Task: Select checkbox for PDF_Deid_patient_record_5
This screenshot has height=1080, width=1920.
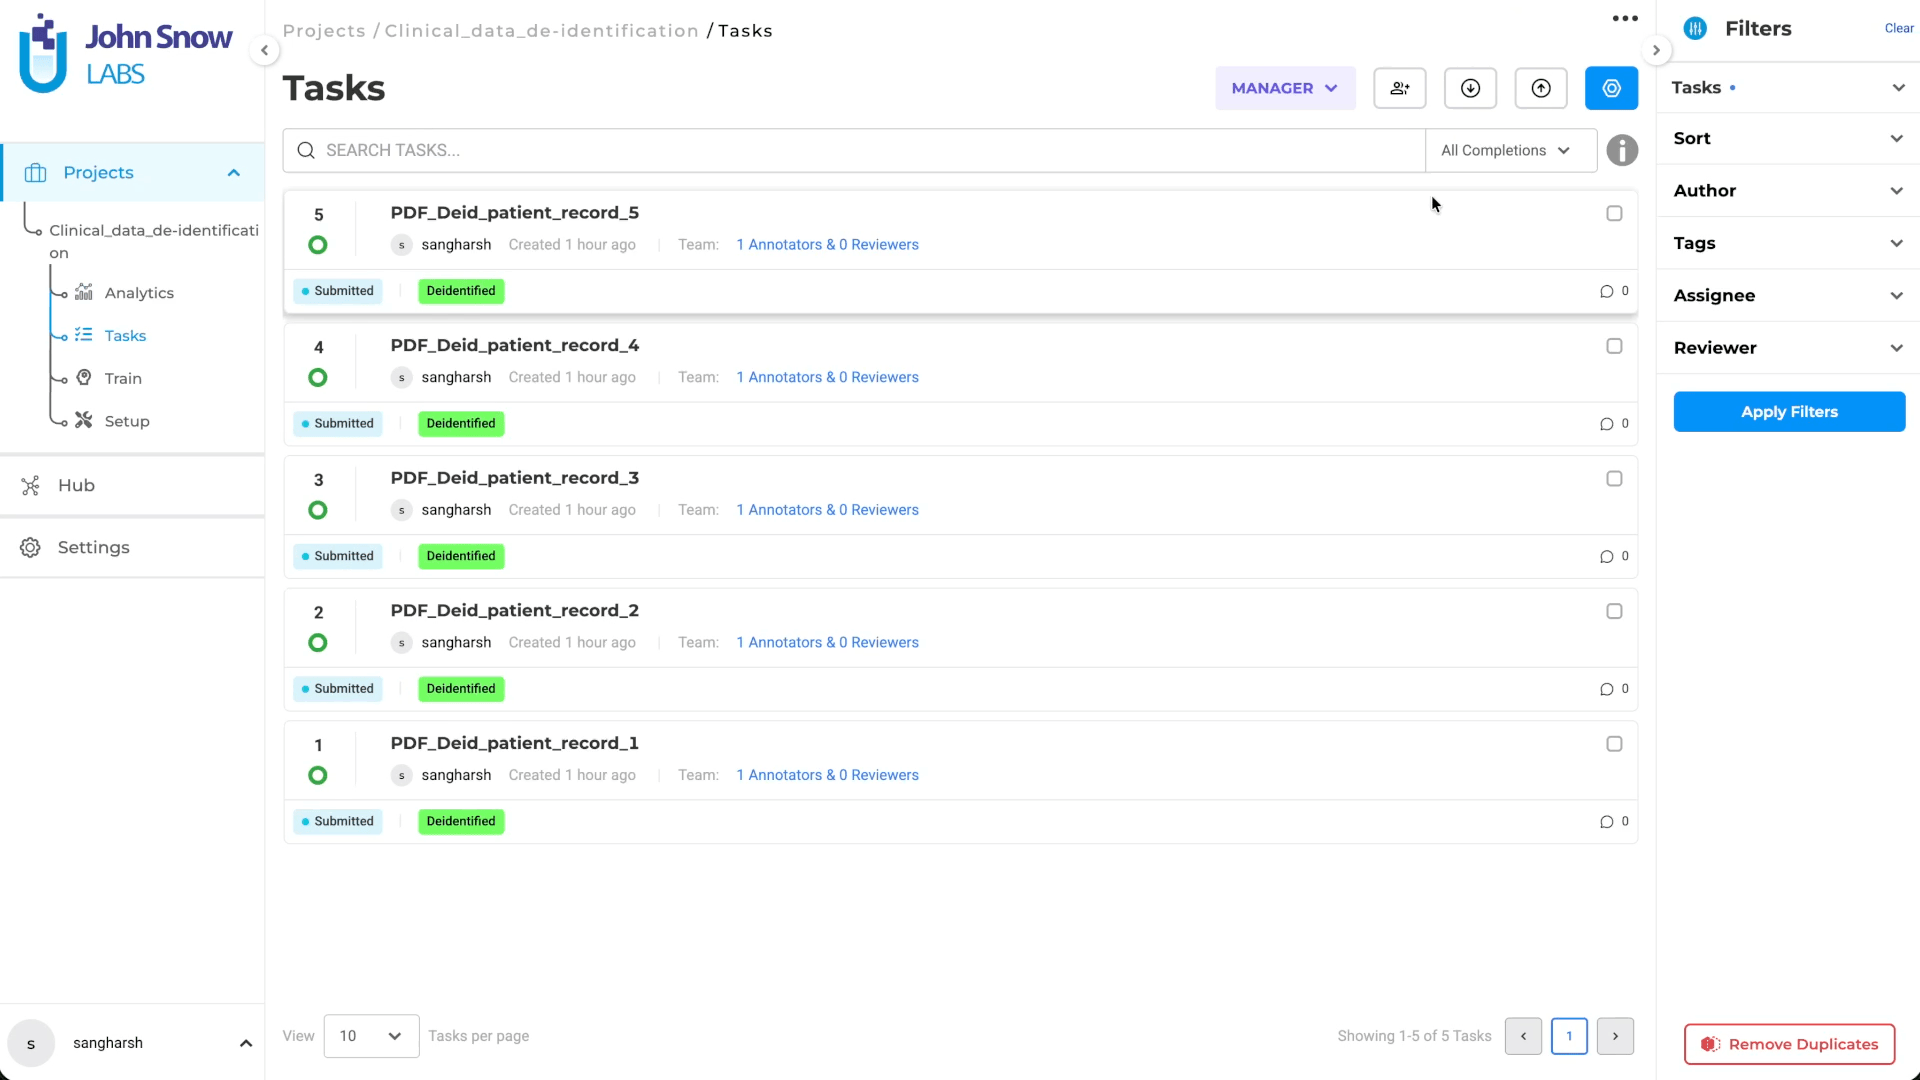Action: click(1614, 213)
